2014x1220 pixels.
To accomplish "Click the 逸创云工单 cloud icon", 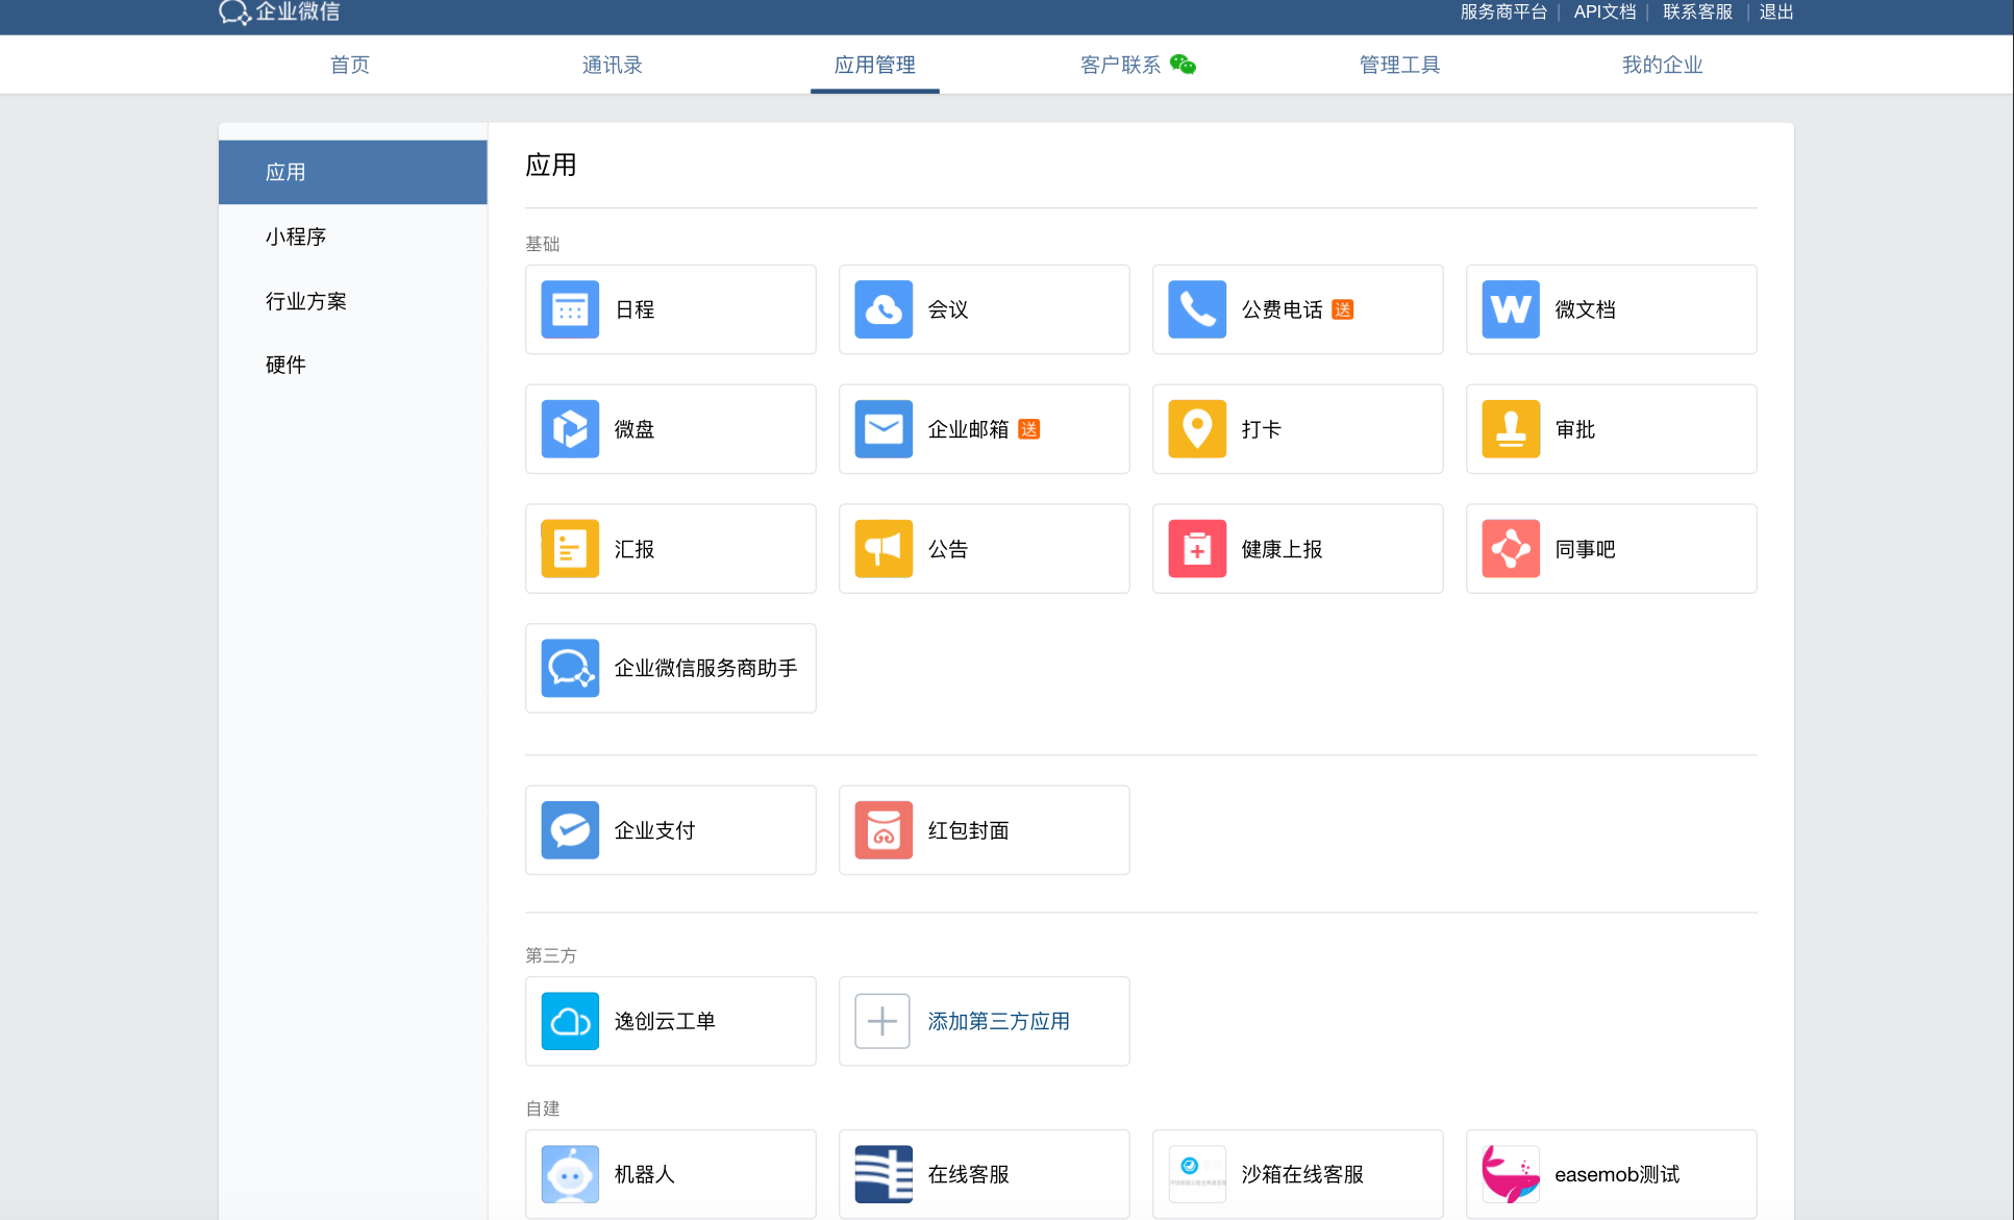I will pos(570,1021).
